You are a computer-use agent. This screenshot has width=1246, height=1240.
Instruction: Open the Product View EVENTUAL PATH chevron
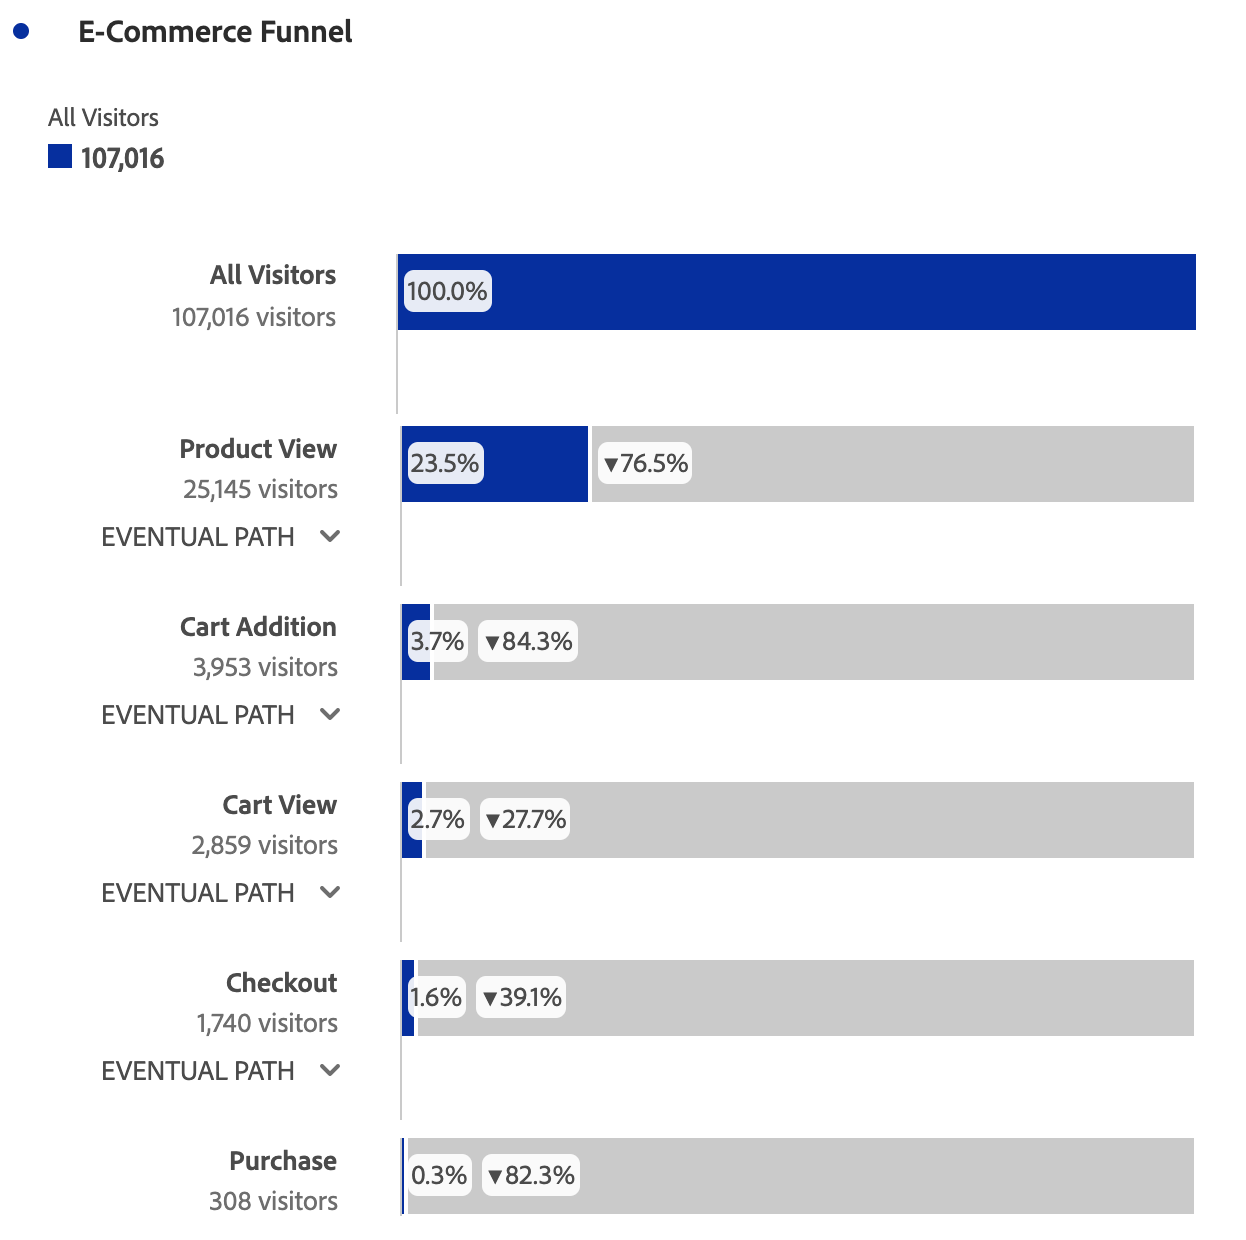[330, 536]
